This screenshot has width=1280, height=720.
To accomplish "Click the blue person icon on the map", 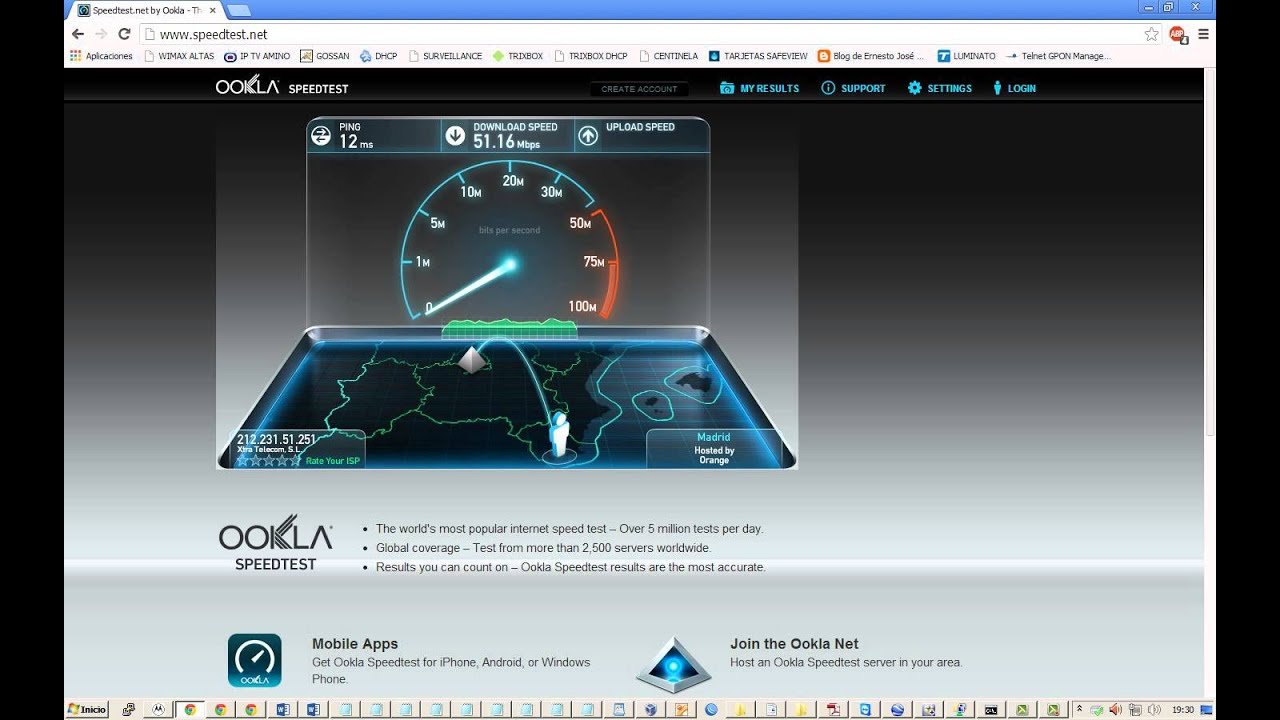I will [x=560, y=435].
